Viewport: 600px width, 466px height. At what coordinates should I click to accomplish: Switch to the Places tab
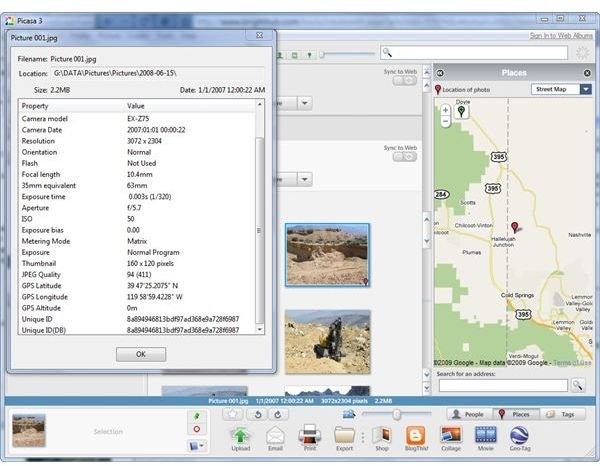(516, 414)
